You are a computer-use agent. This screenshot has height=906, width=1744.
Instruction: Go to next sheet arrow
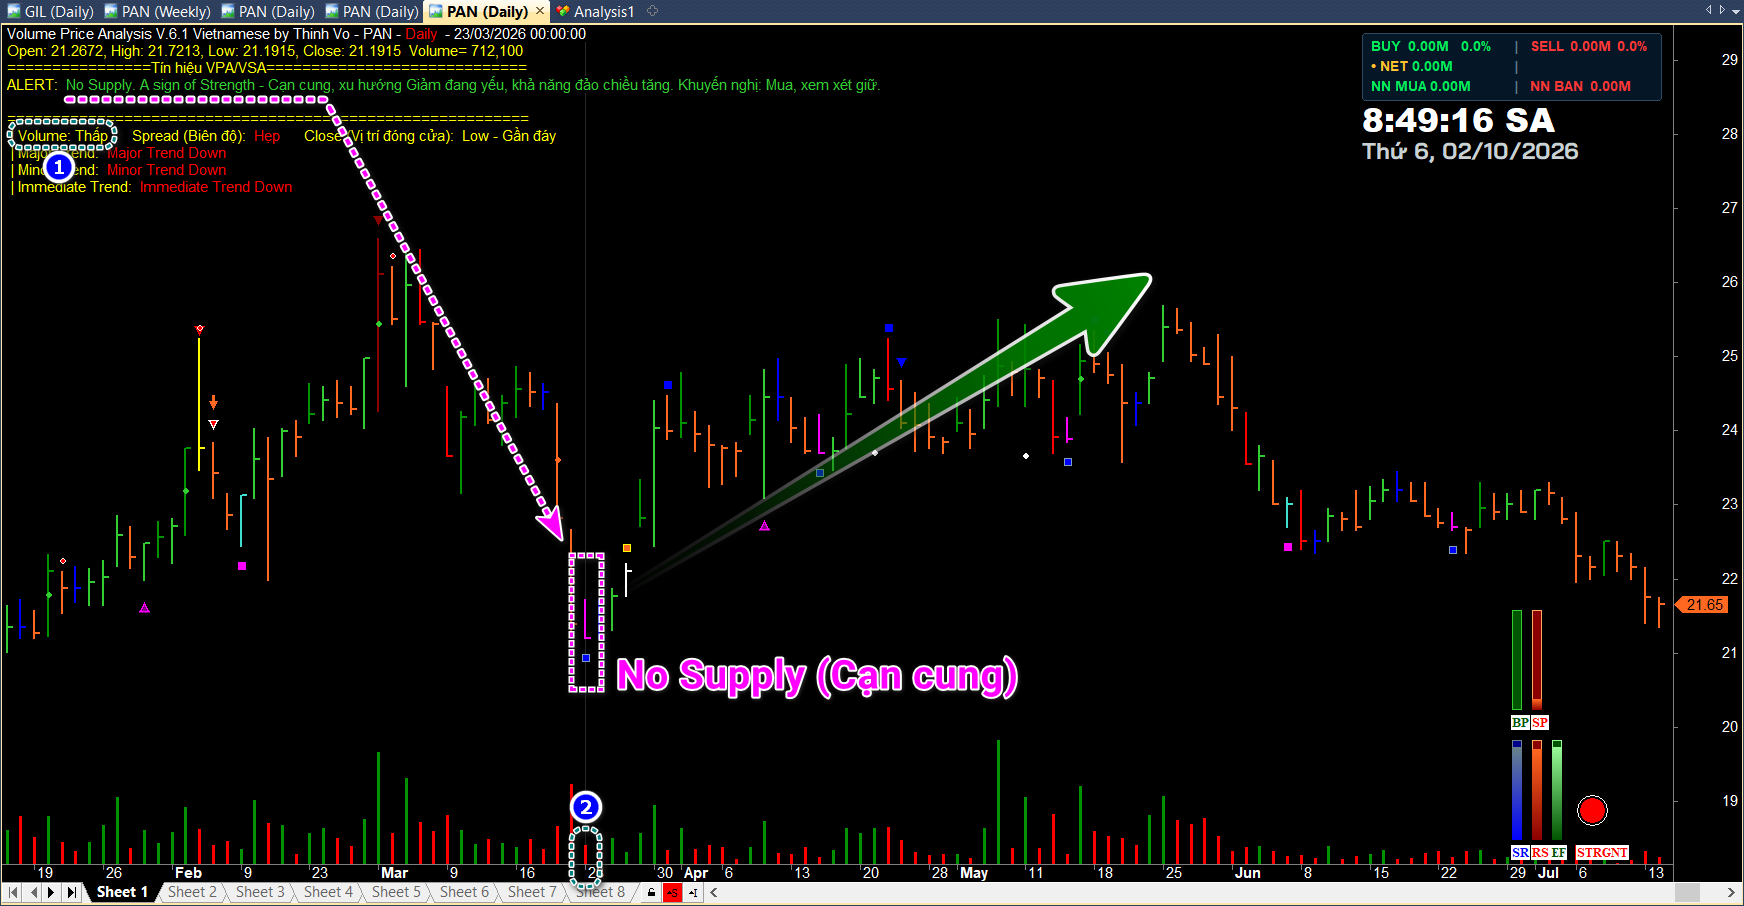pos(52,892)
